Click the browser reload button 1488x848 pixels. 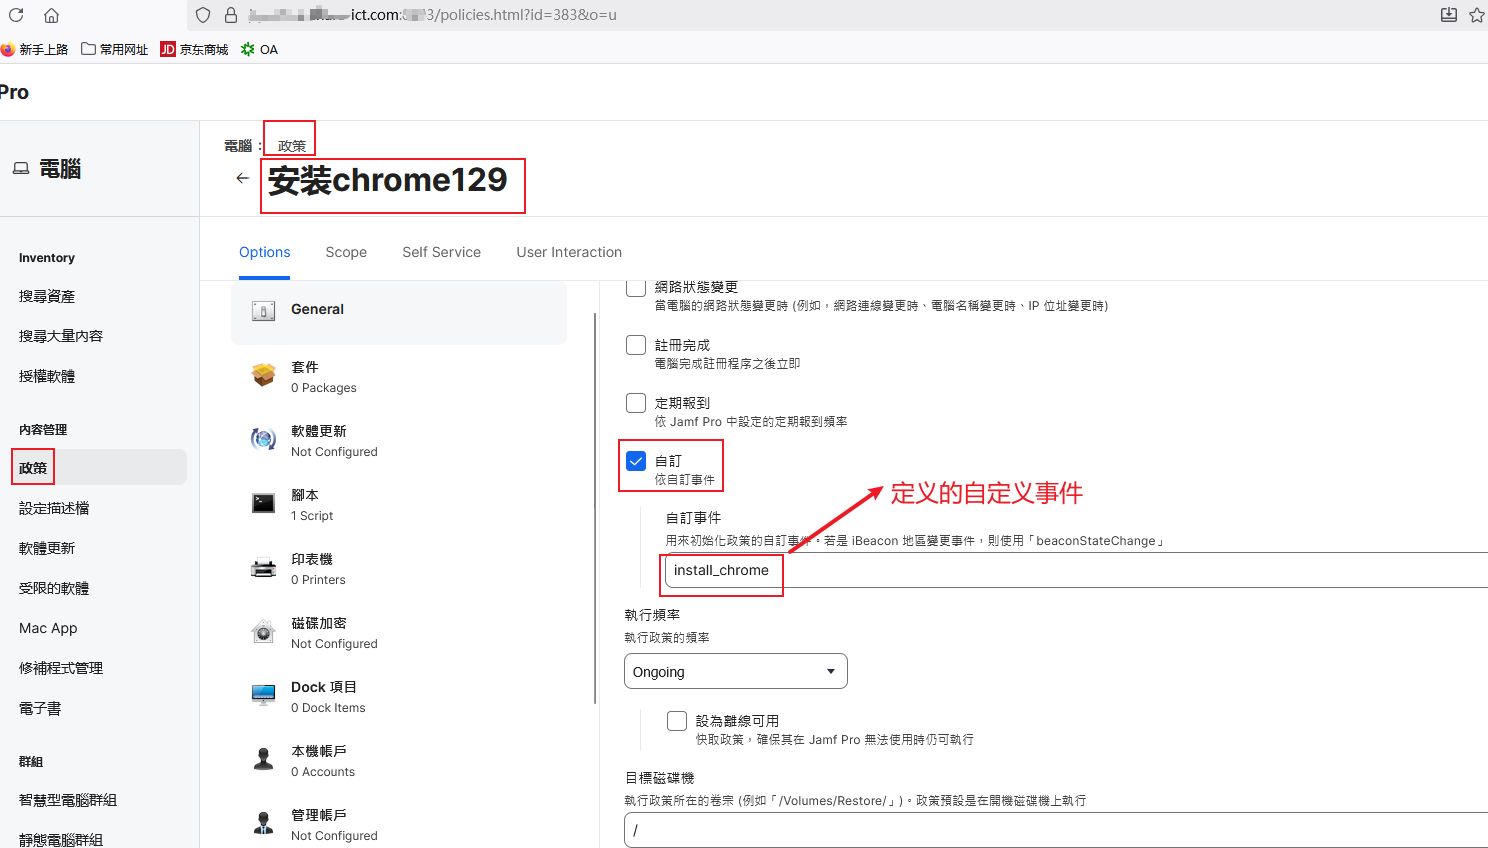[16, 15]
